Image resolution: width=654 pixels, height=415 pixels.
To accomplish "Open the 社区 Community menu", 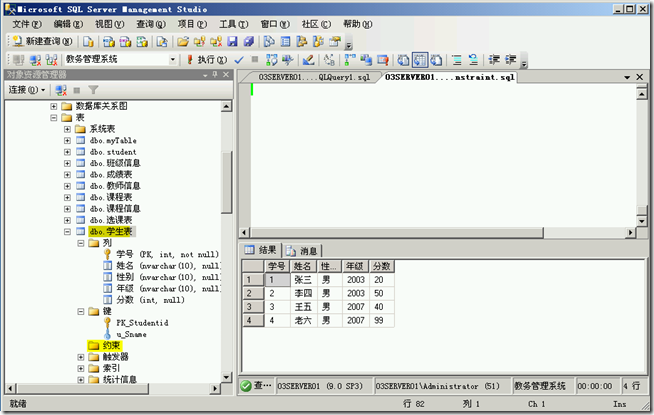I will pos(316,24).
